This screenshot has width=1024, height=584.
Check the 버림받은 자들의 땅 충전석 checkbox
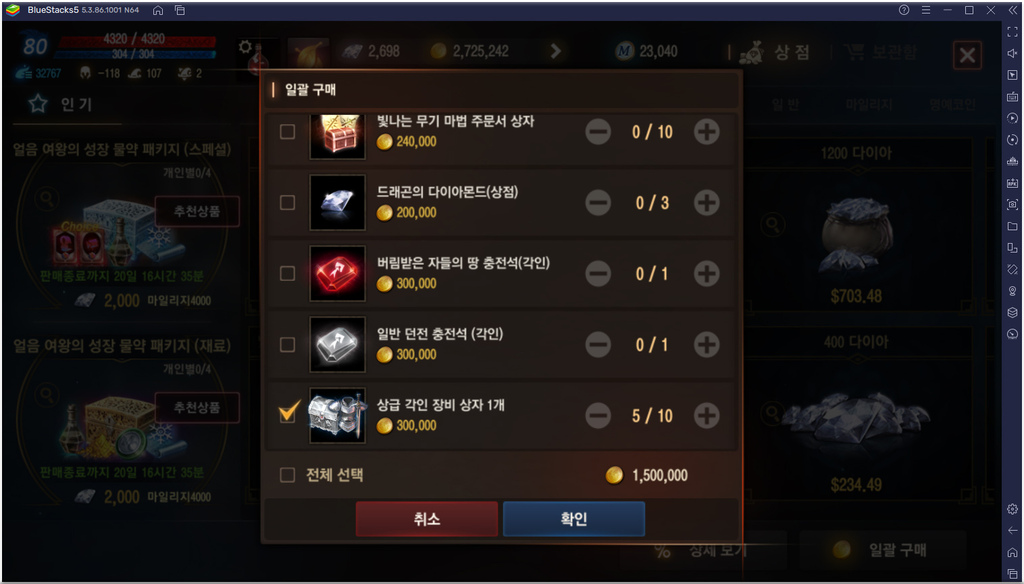287,273
